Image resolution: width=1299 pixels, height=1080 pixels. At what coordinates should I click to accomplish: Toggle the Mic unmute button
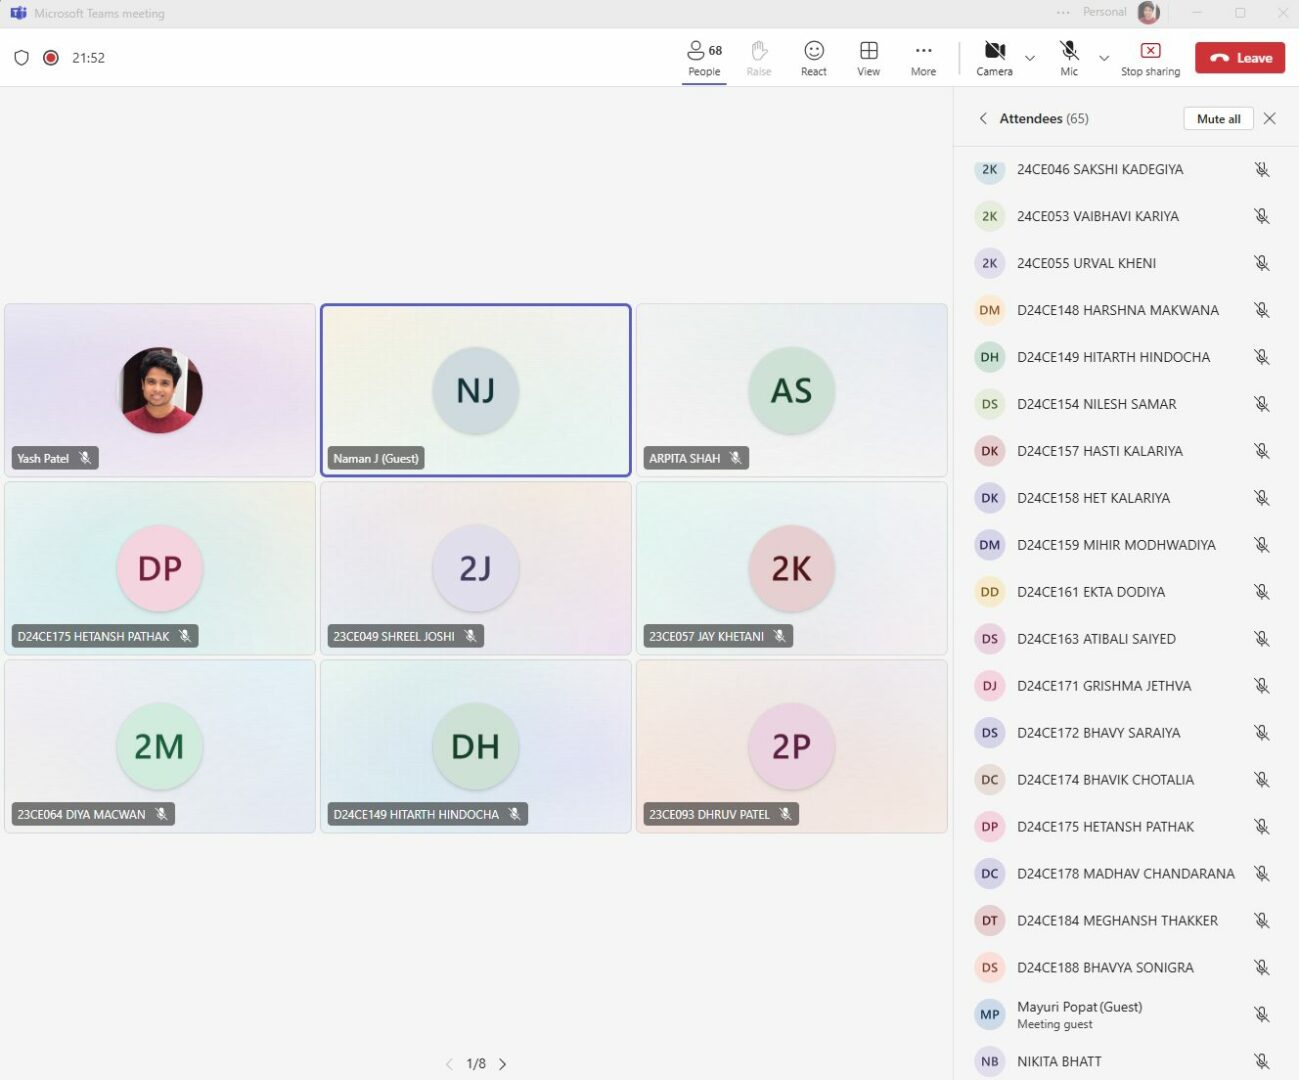coord(1069,58)
